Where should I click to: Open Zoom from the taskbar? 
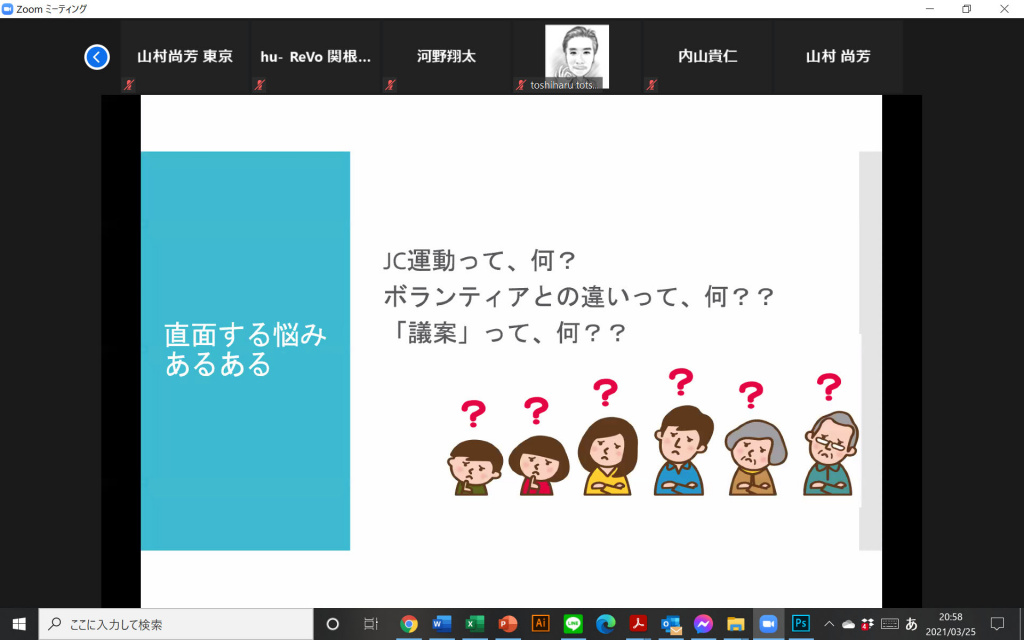pos(768,623)
